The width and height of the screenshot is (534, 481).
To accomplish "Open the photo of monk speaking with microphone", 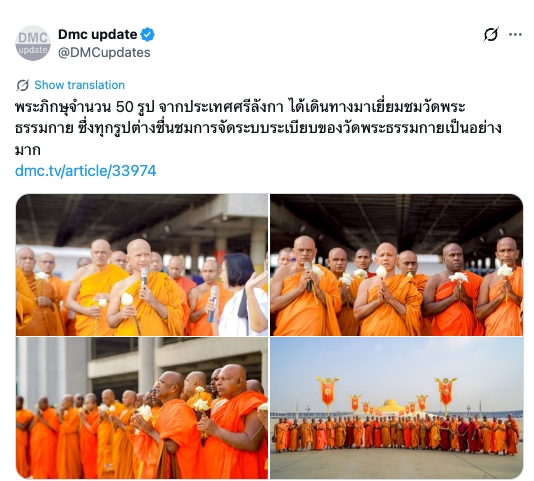I will pyautogui.click(x=142, y=265).
